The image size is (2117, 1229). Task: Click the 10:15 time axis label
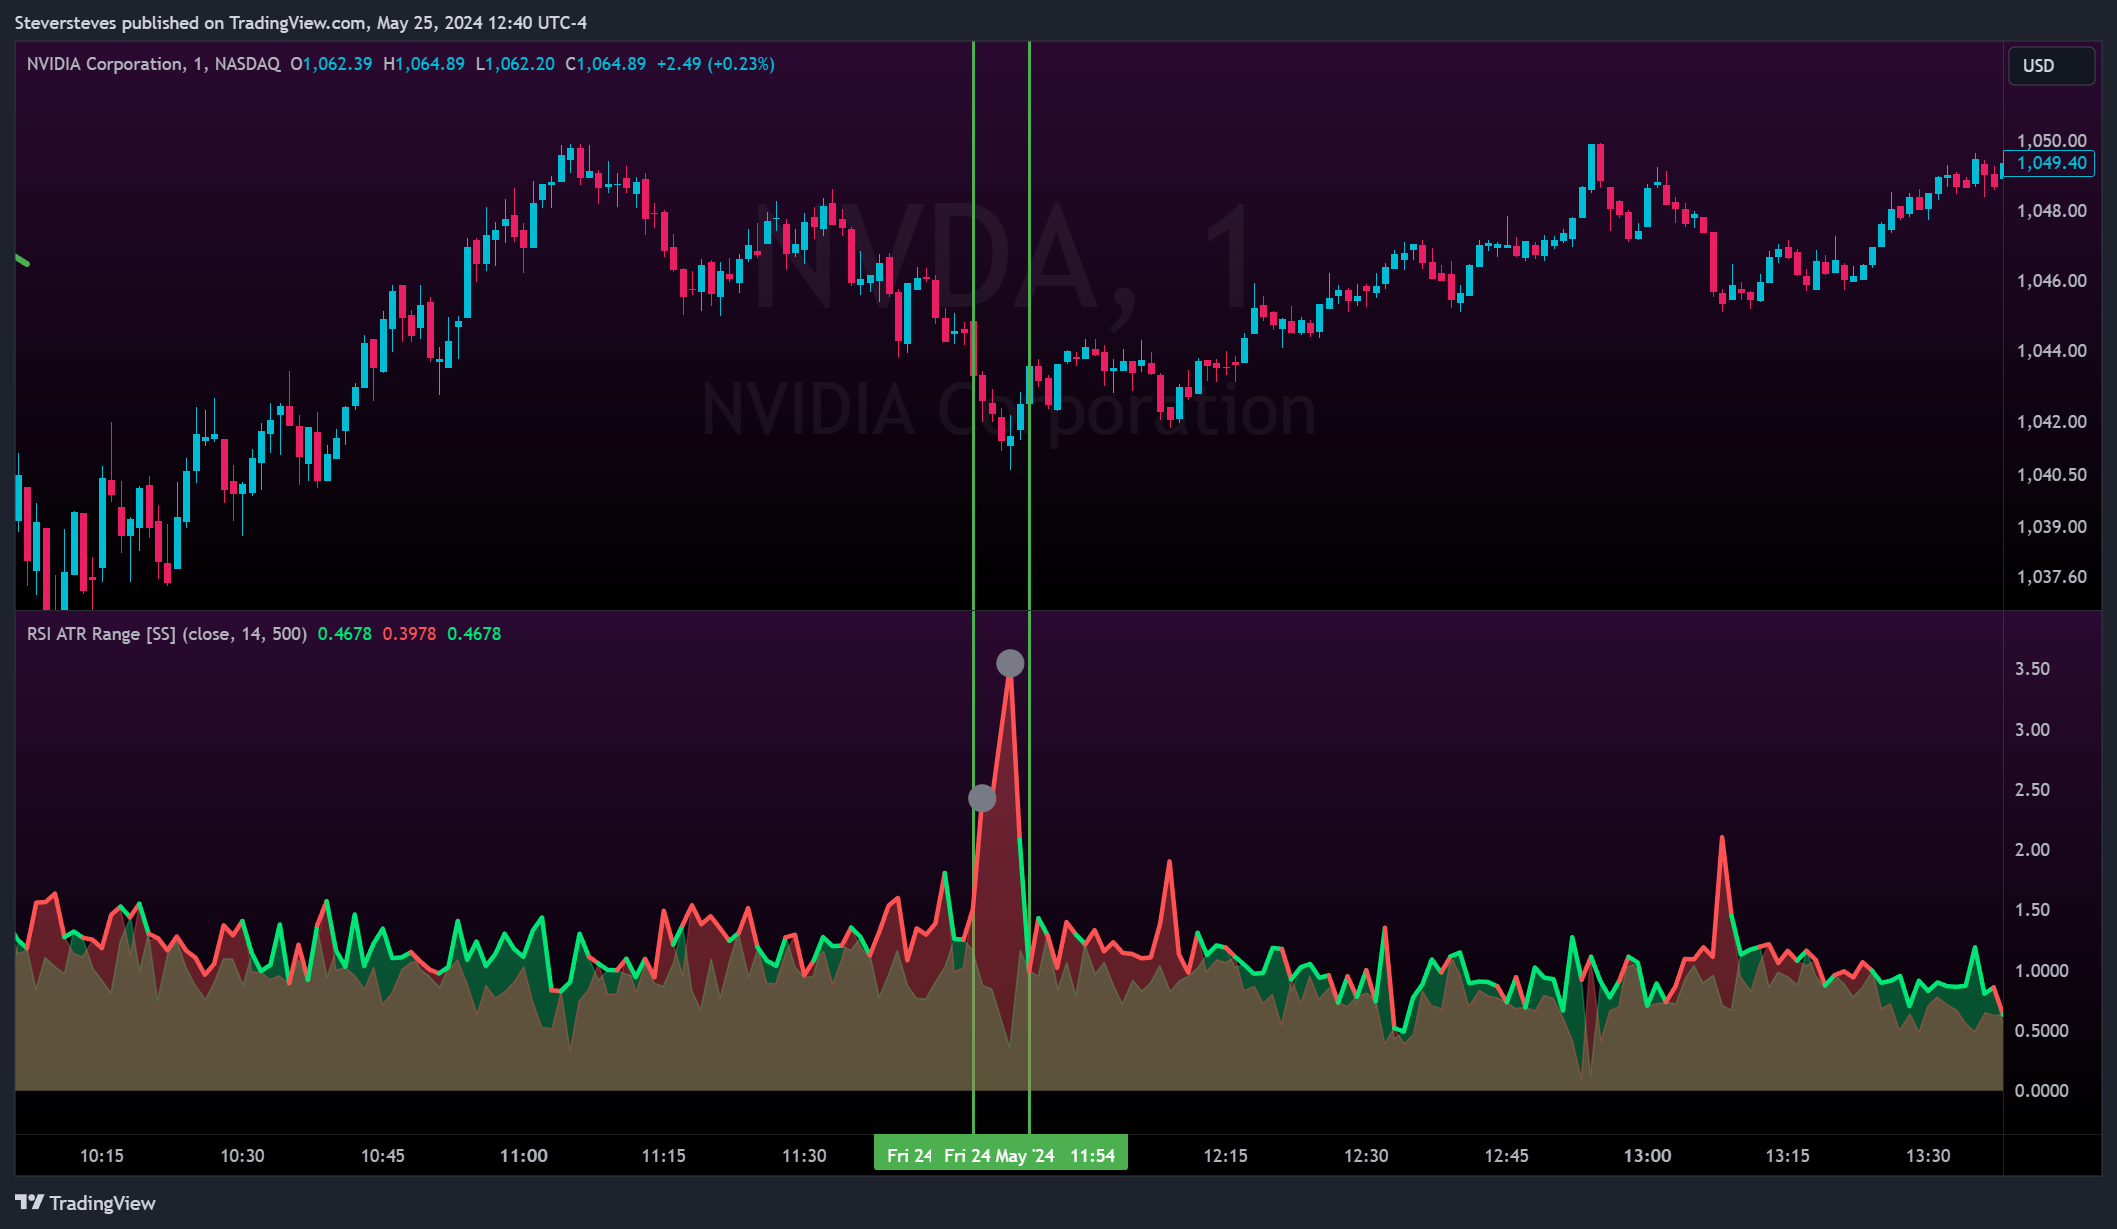point(102,1156)
